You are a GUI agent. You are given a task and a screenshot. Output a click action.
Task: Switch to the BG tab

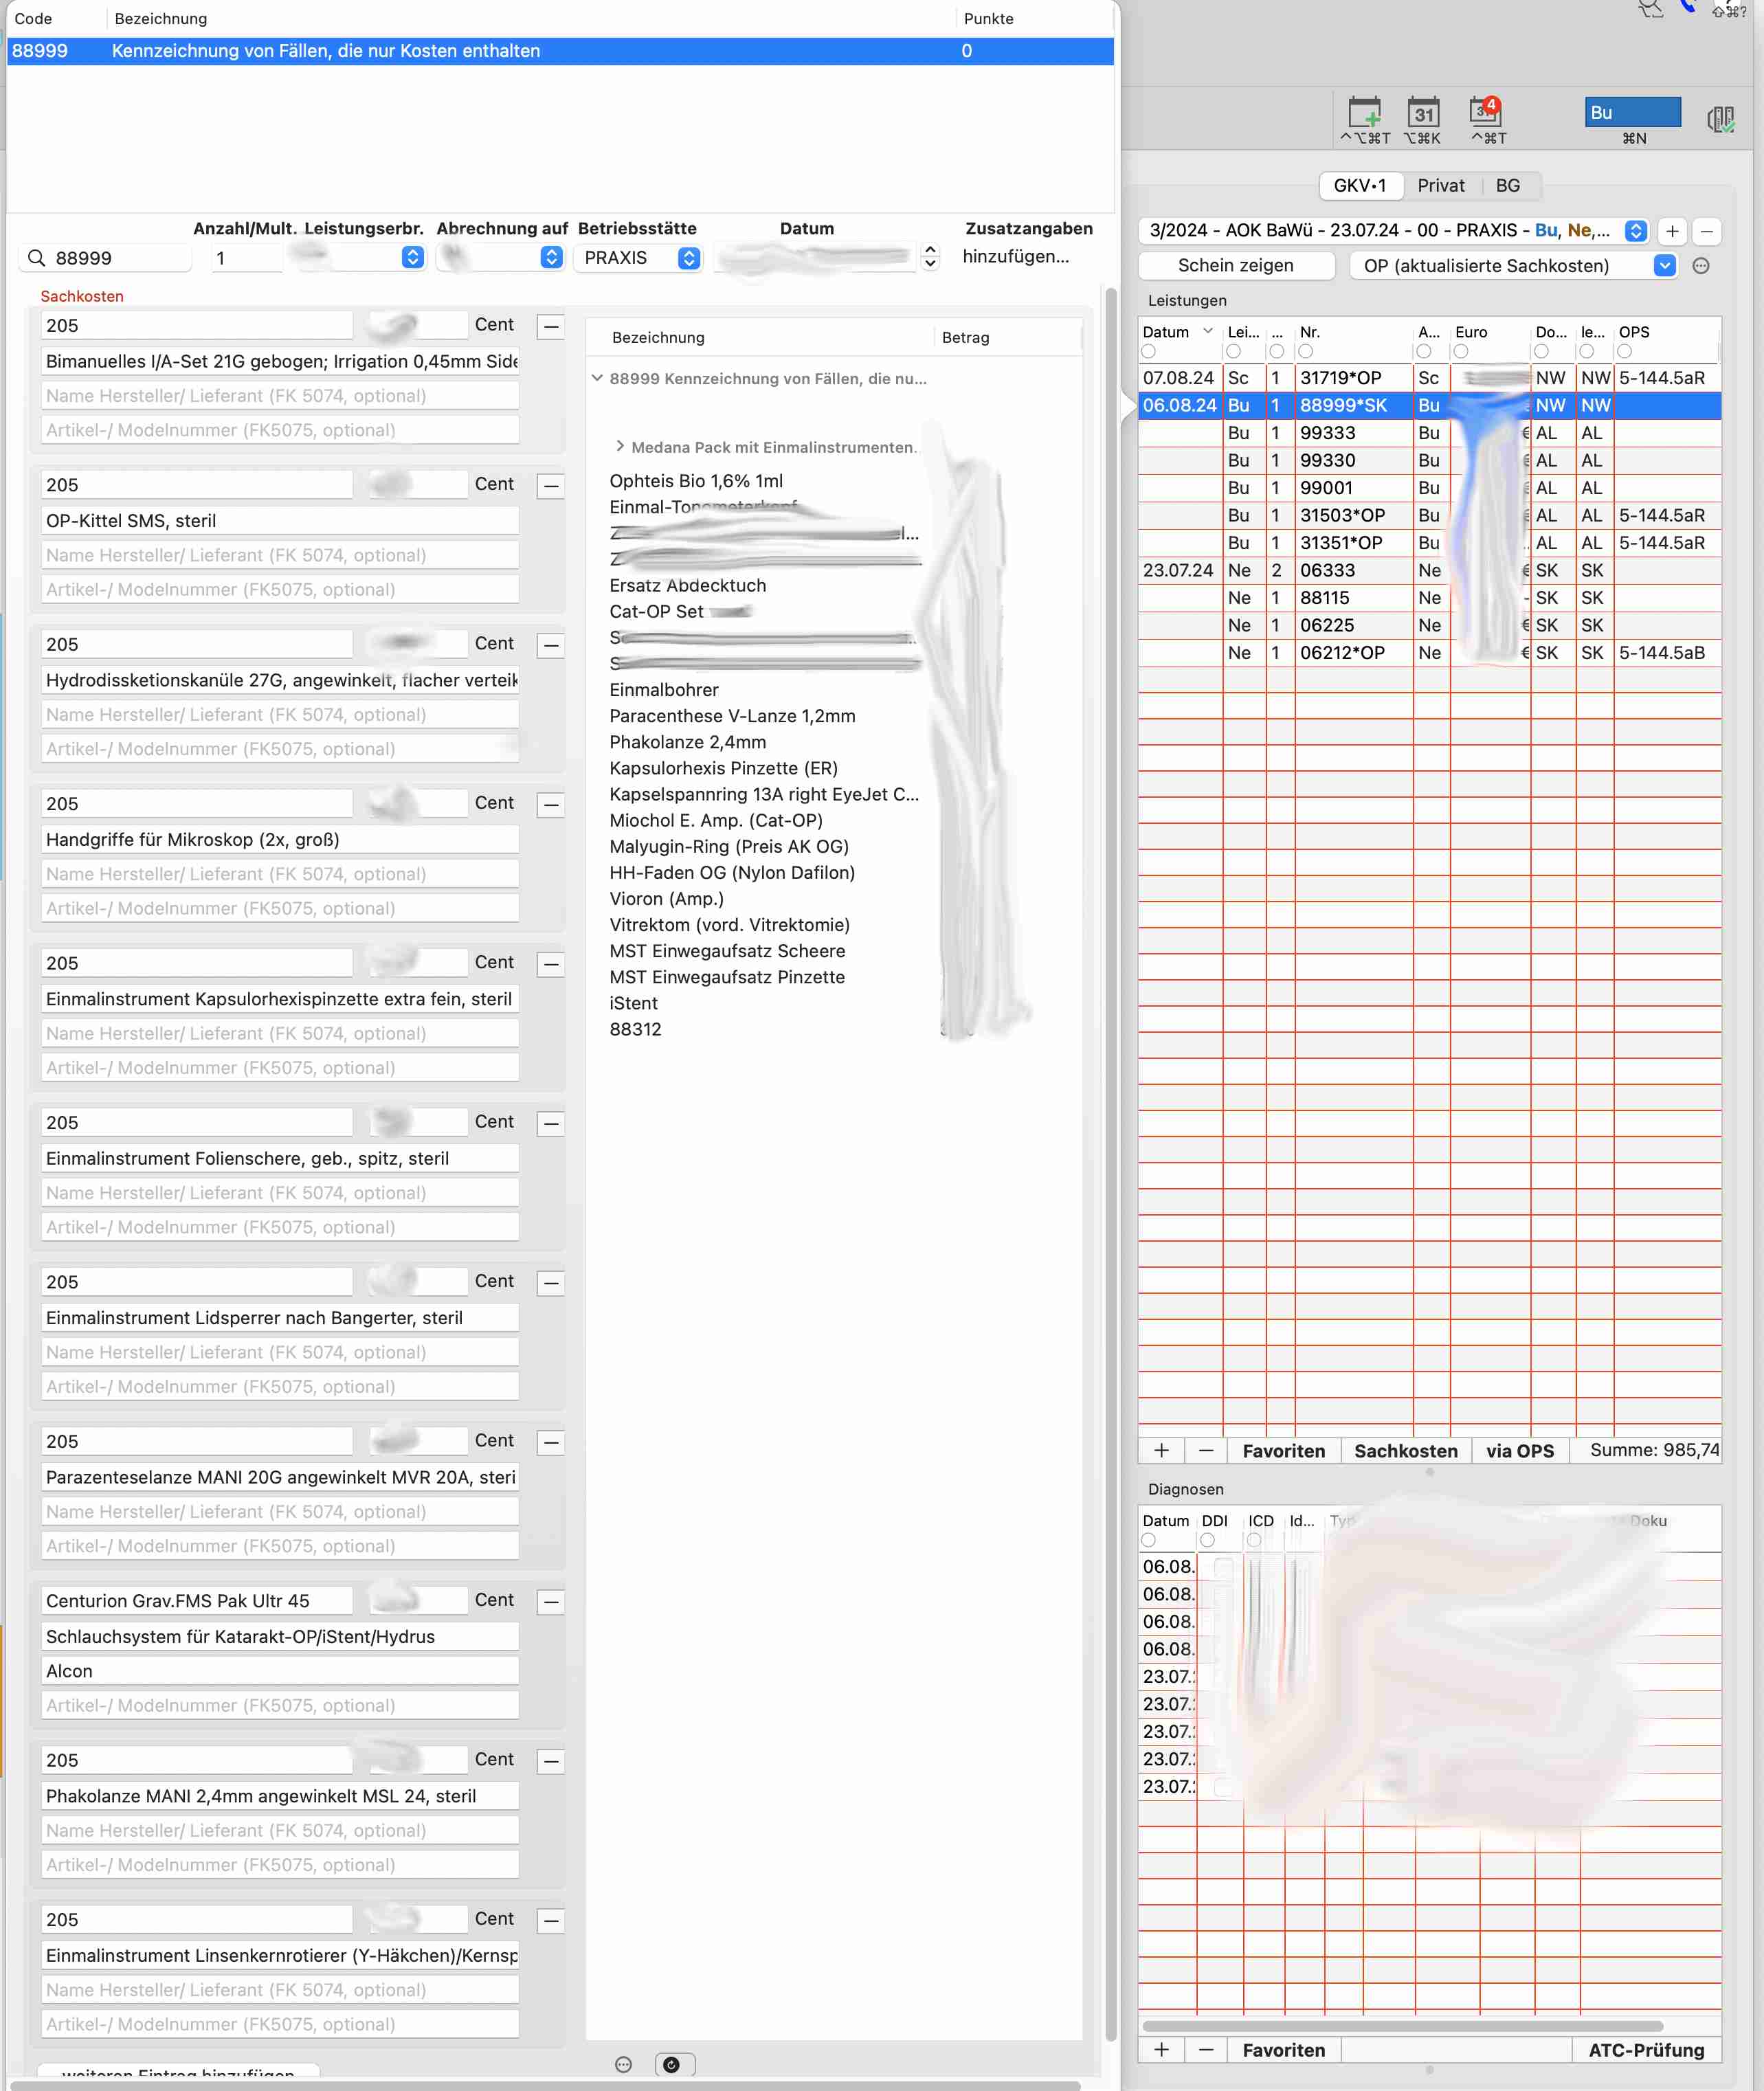(x=1507, y=186)
